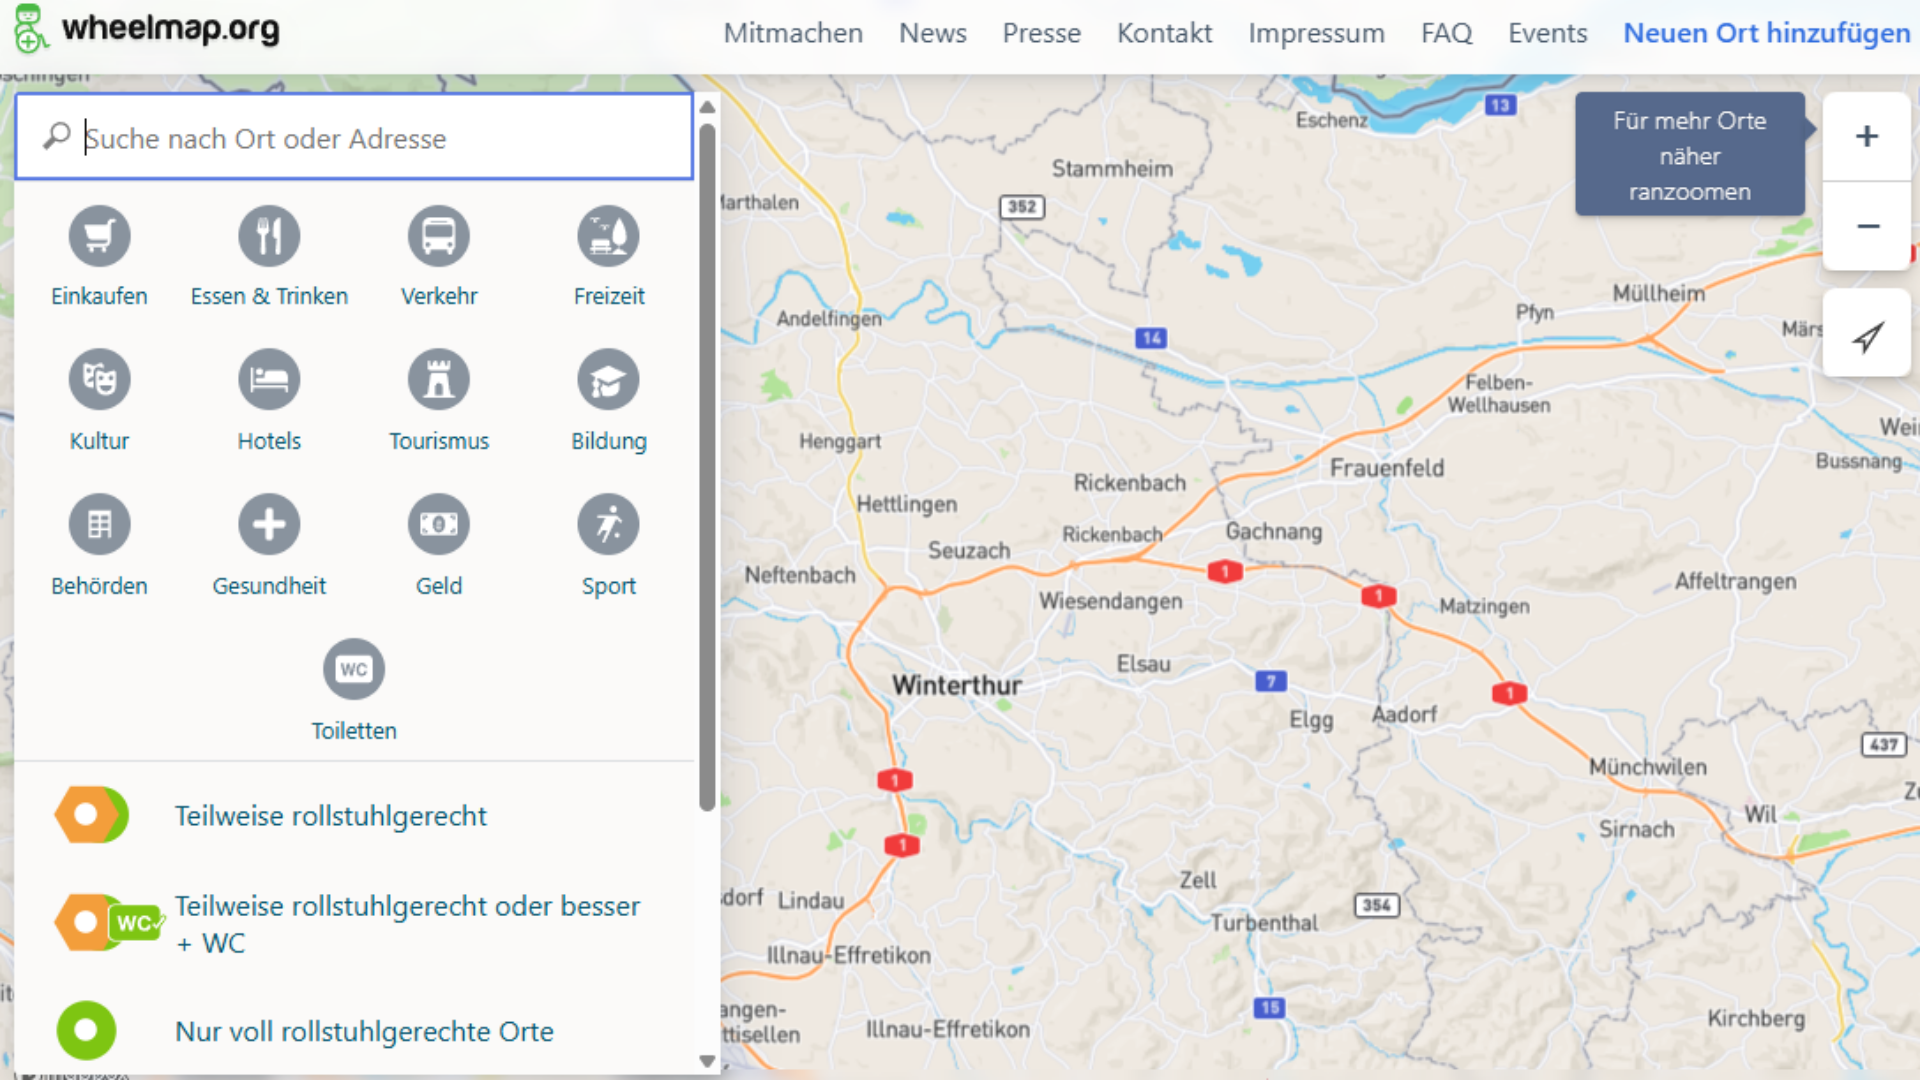Filter Nur voll rollstuhlgerechte Orte
This screenshot has height=1080, width=1920.
click(x=354, y=1031)
